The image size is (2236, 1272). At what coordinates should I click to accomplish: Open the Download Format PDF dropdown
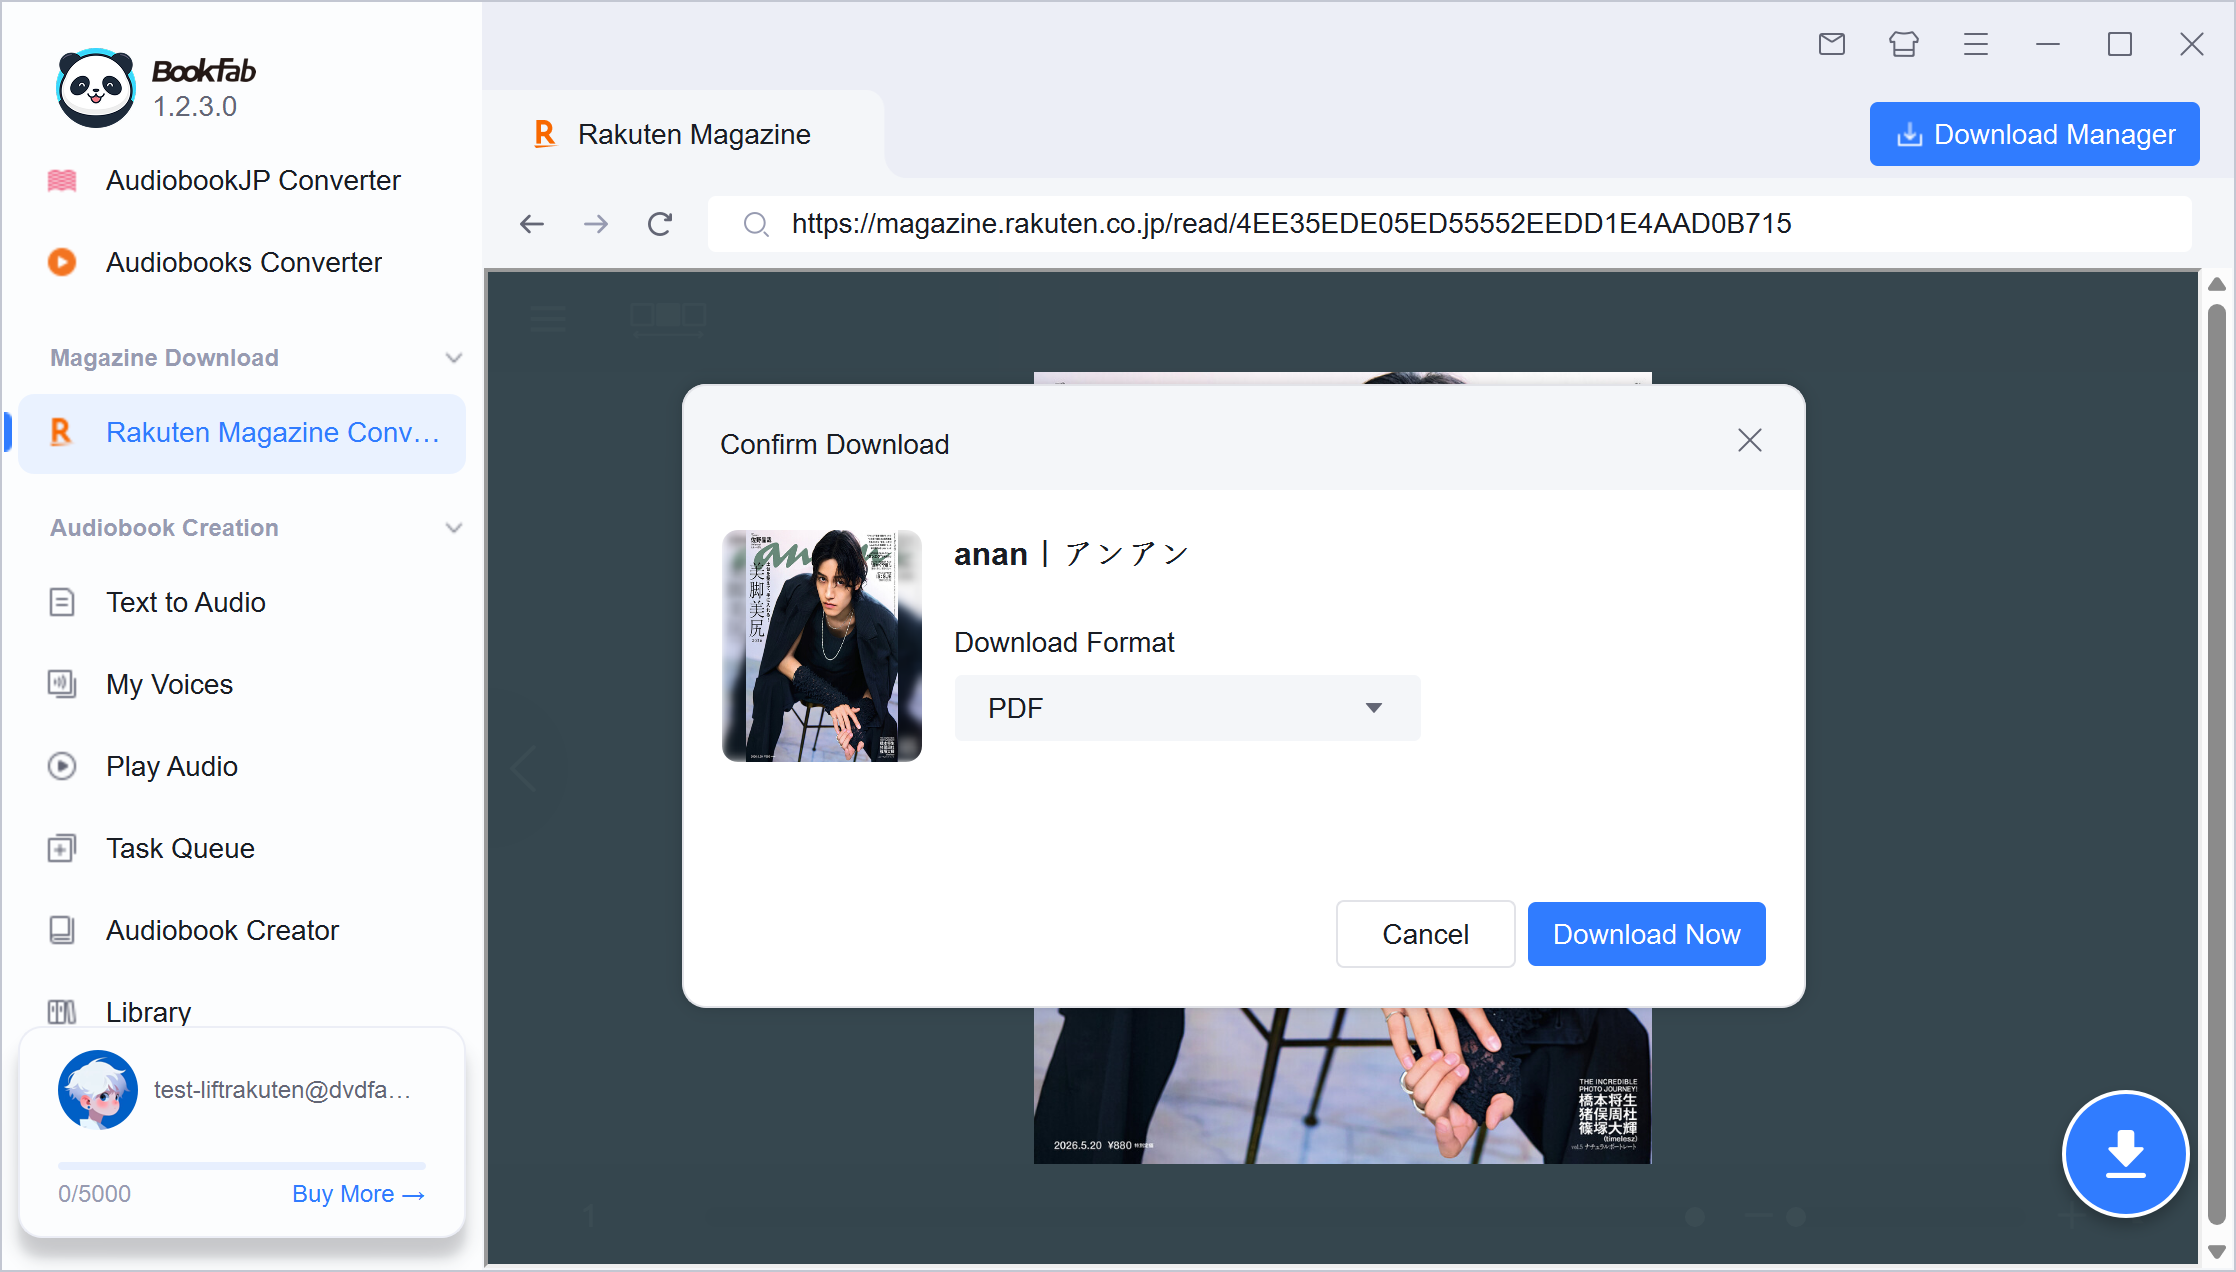click(1188, 708)
